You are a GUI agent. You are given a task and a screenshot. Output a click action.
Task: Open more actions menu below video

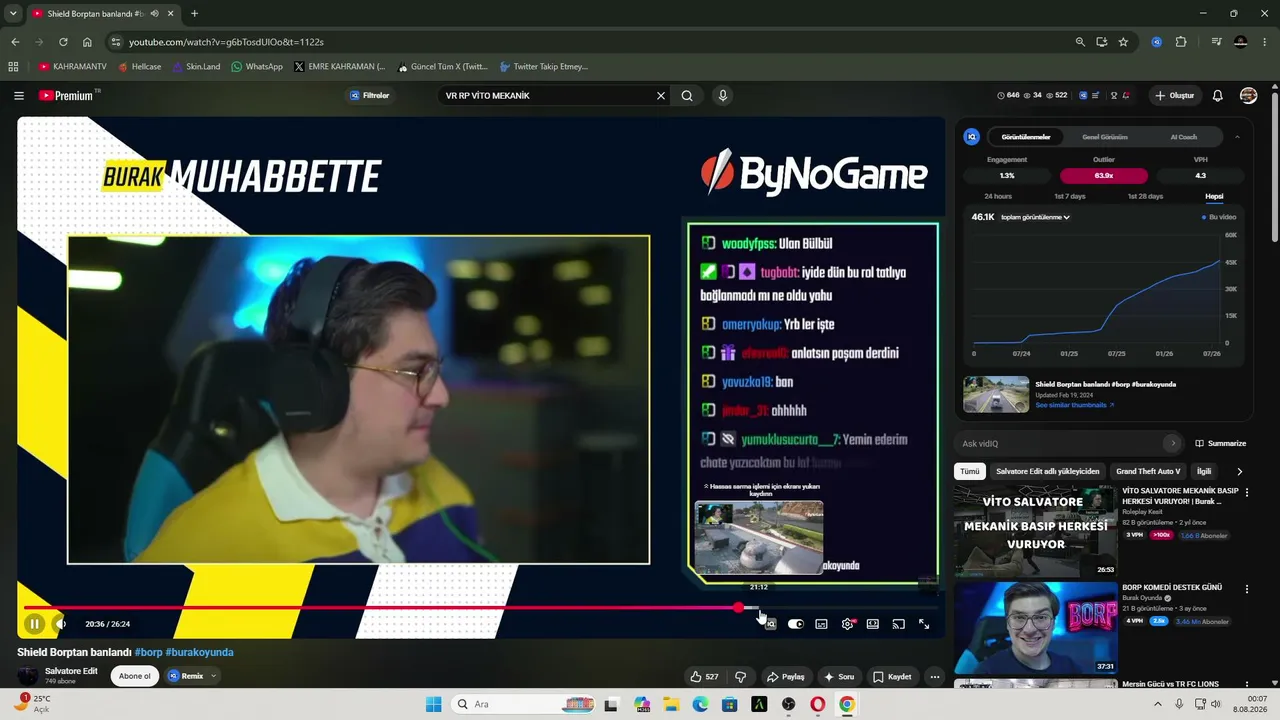tap(935, 677)
